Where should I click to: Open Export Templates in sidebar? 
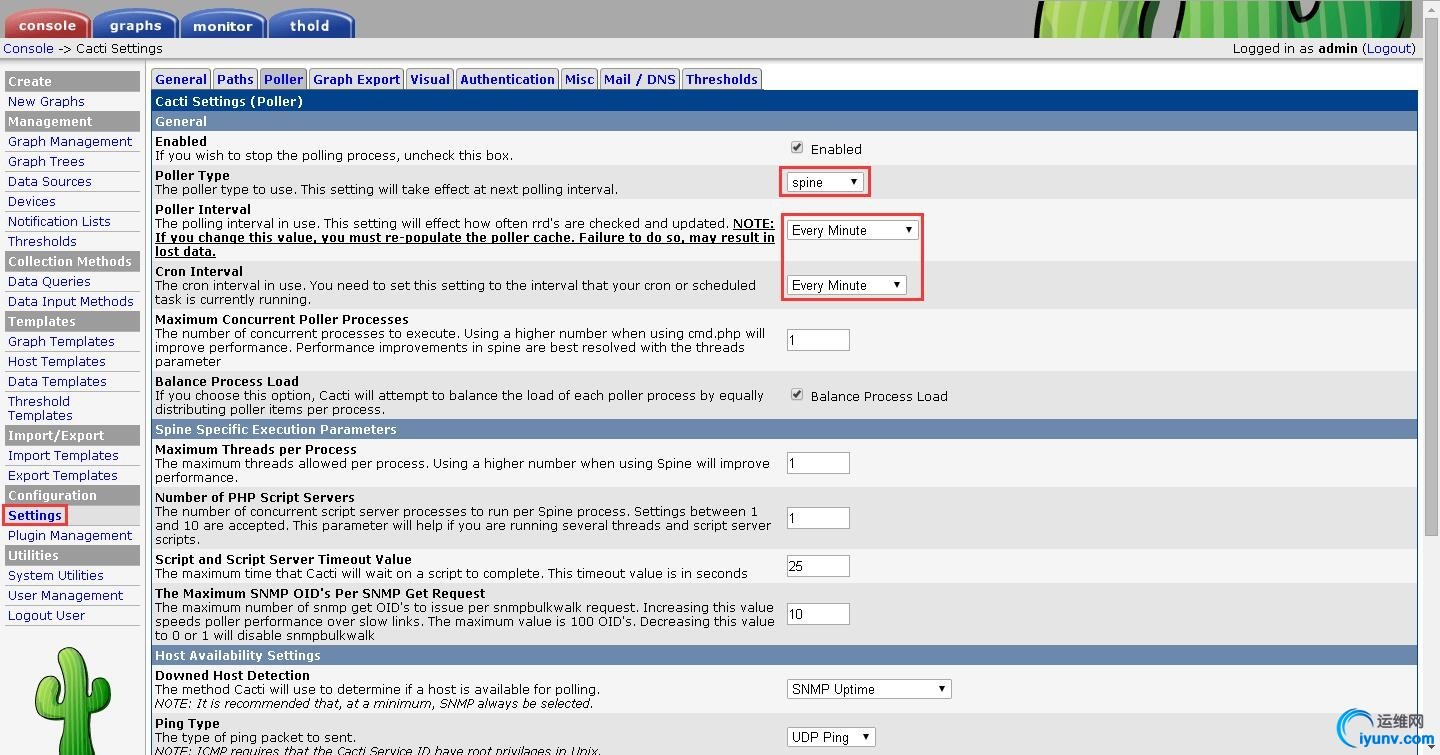(63, 475)
